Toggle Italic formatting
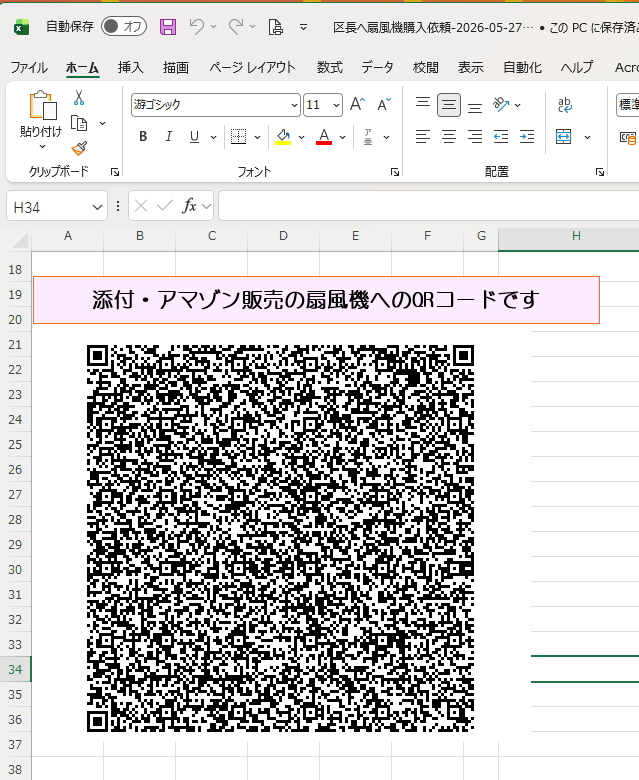This screenshot has width=639, height=780. [x=169, y=136]
